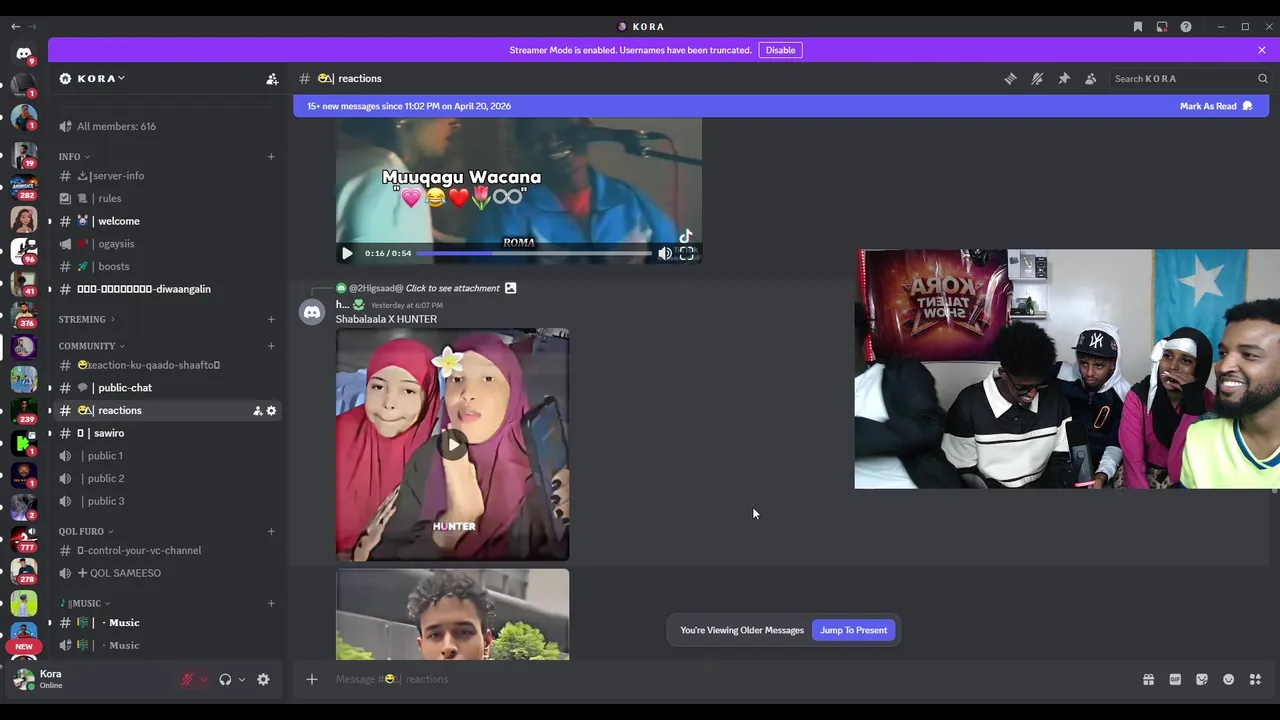Join the public 1 voice channel
1280x720 pixels.
click(x=168, y=456)
